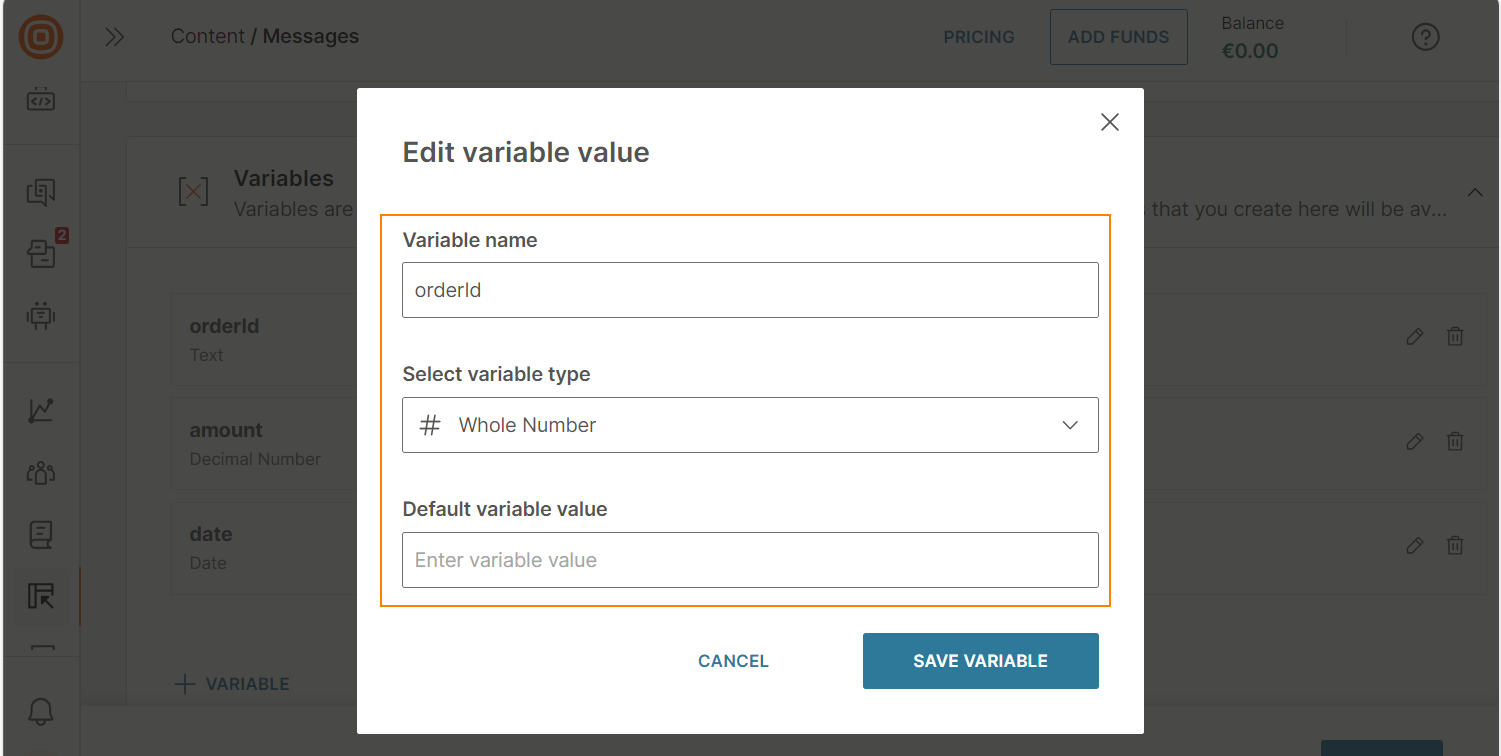Image resolution: width=1501 pixels, height=756 pixels.
Task: Collapse the Variables section chevron
Action: pyautogui.click(x=1475, y=192)
